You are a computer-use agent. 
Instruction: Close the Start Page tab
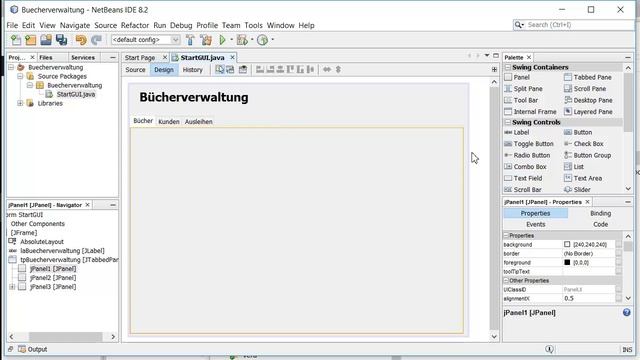coord(165,58)
